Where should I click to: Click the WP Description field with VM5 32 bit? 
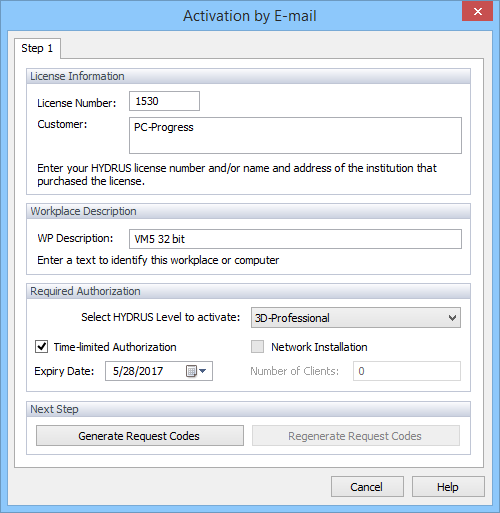click(295, 239)
